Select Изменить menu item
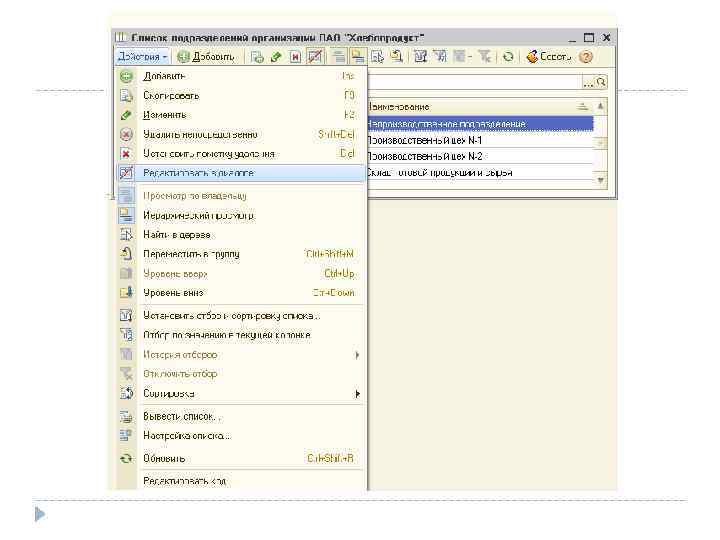Viewport: 720px width, 540px height. (x=241, y=115)
